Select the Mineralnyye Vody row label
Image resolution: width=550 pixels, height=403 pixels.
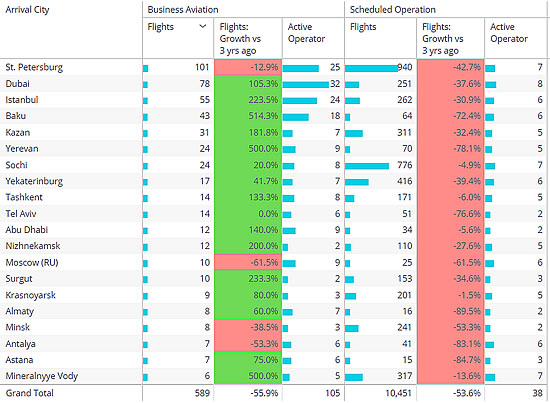[x=41, y=376]
